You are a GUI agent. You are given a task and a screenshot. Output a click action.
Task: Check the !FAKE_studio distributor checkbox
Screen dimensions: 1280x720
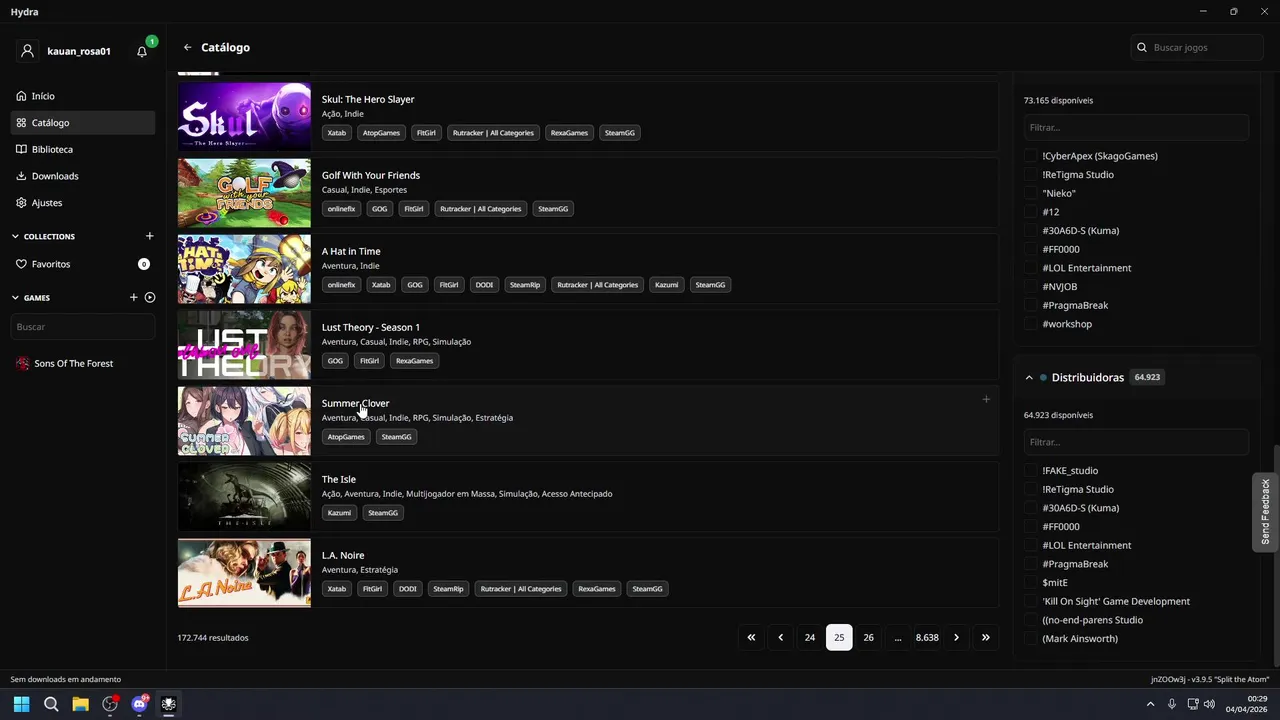(x=1030, y=470)
